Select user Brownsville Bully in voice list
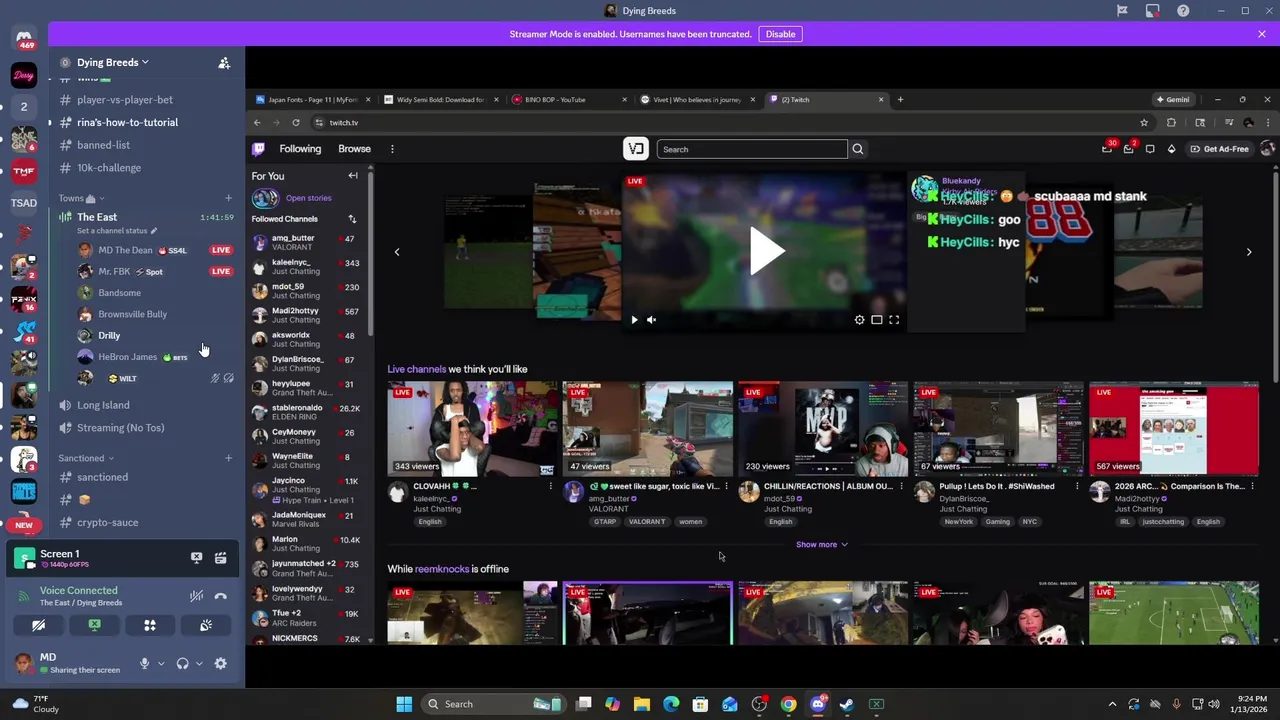 [132, 314]
